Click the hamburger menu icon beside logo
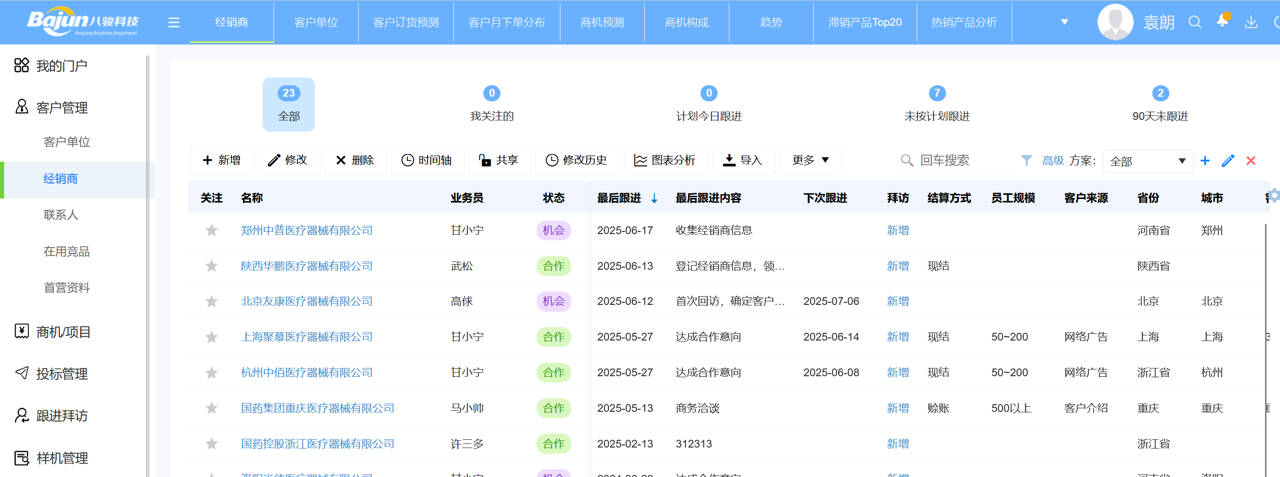 [x=174, y=22]
